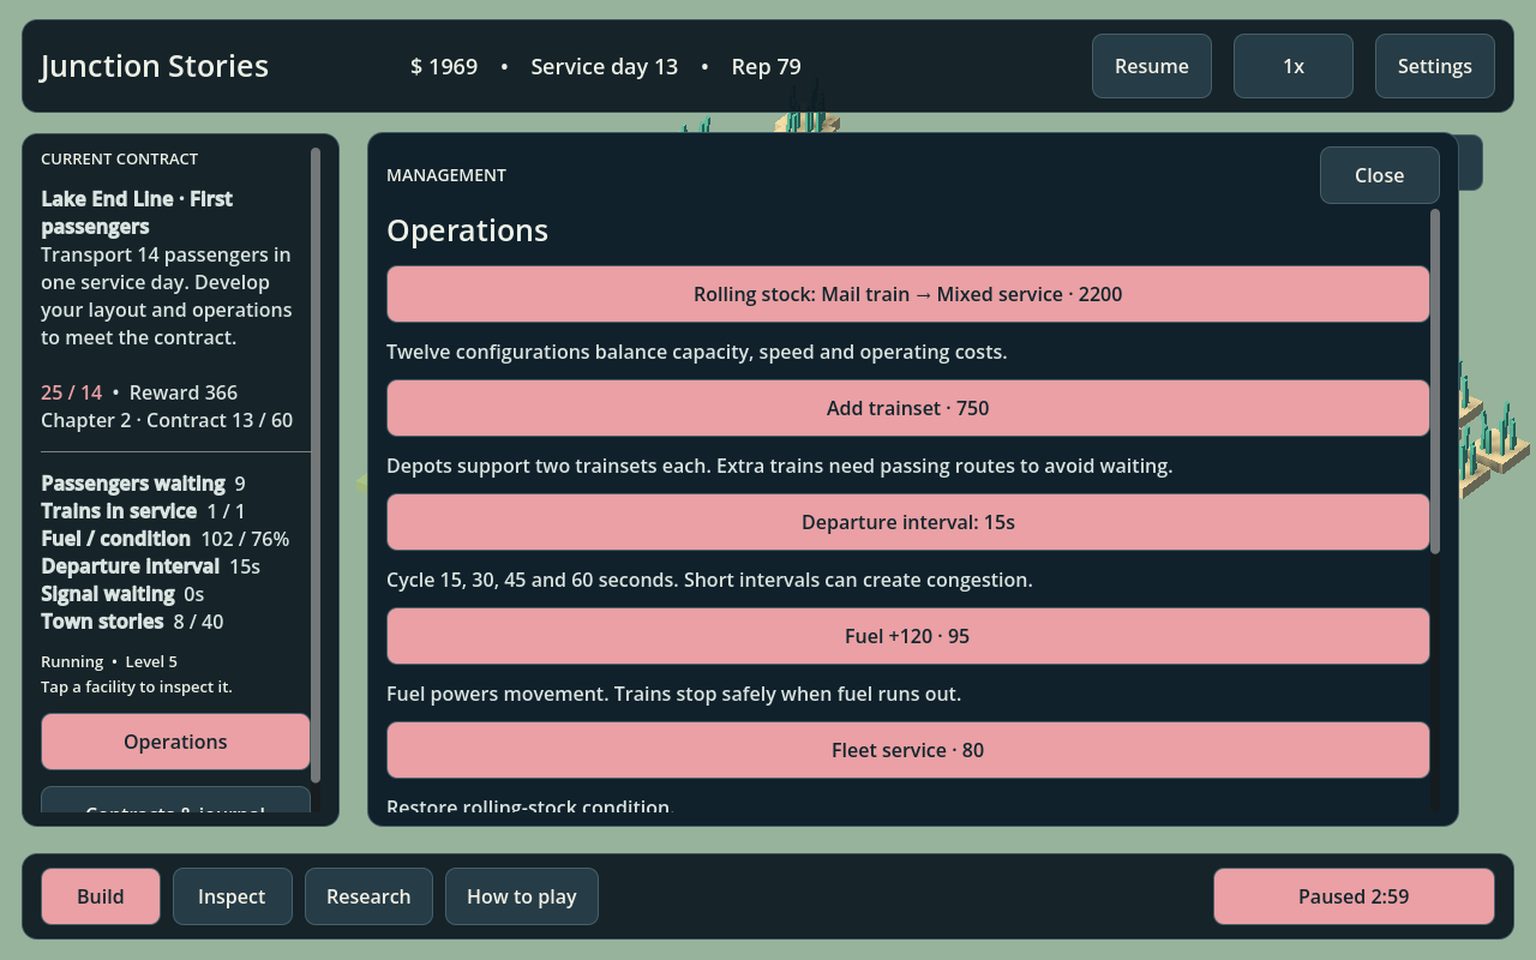Viewport: 1536px width, 960px height.
Task: Click the Fuel / condition 102 / 76% stat
Action: click(165, 539)
